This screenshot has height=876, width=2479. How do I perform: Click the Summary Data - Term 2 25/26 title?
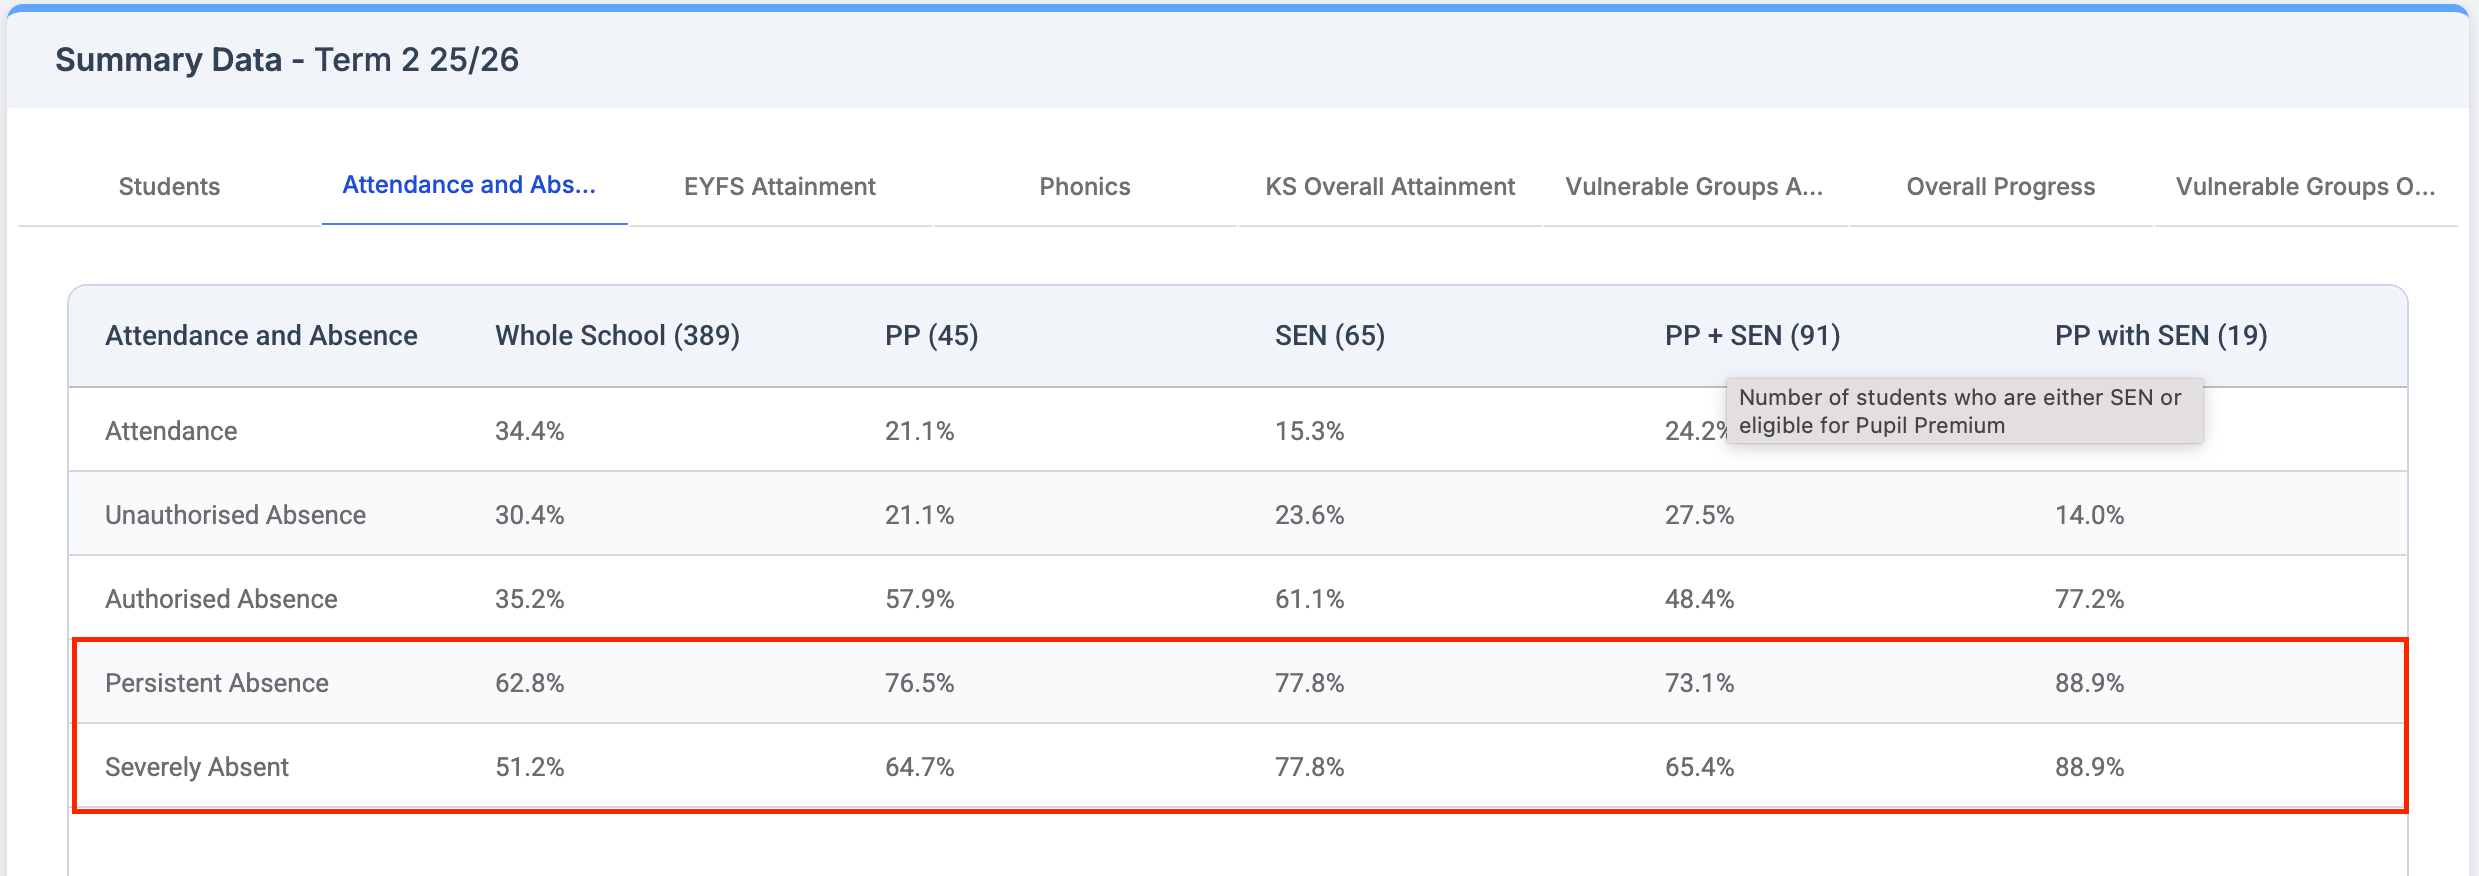[x=287, y=60]
